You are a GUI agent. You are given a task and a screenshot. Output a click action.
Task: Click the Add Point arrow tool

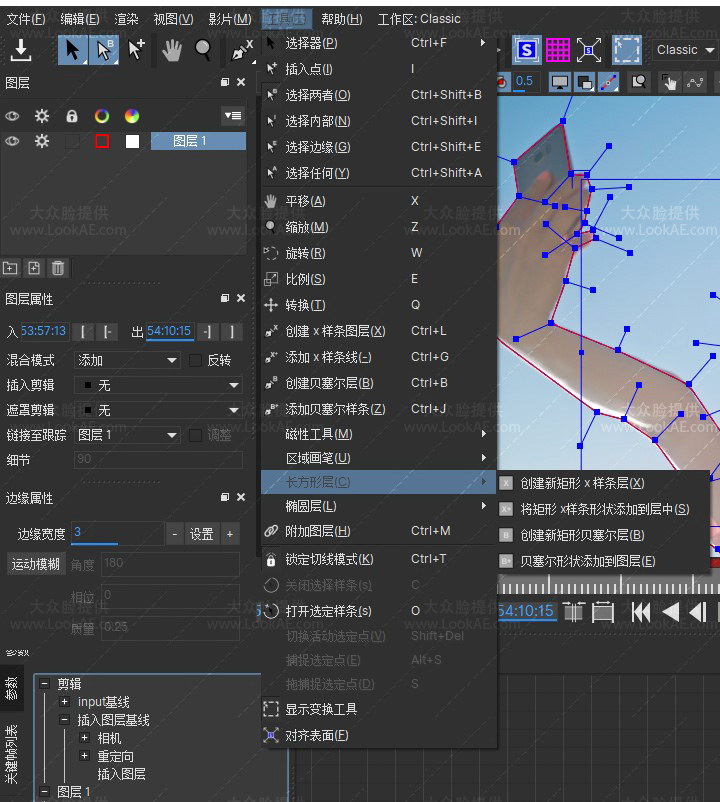click(x=136, y=50)
